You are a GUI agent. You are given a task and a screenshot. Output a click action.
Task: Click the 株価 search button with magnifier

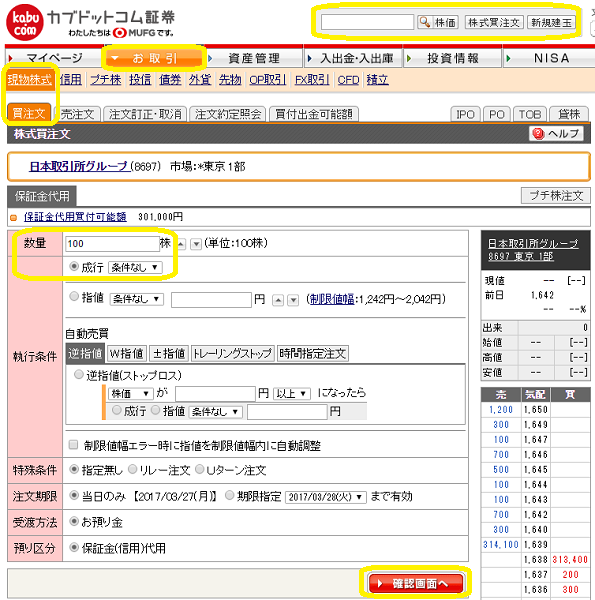(438, 23)
